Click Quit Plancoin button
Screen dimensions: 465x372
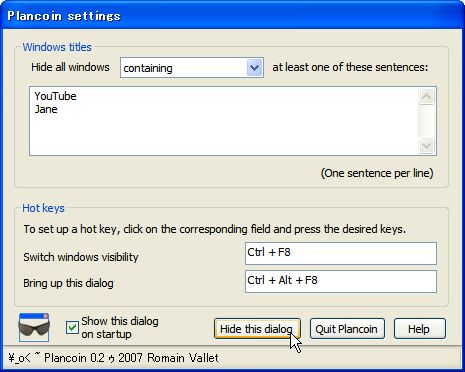tap(347, 329)
